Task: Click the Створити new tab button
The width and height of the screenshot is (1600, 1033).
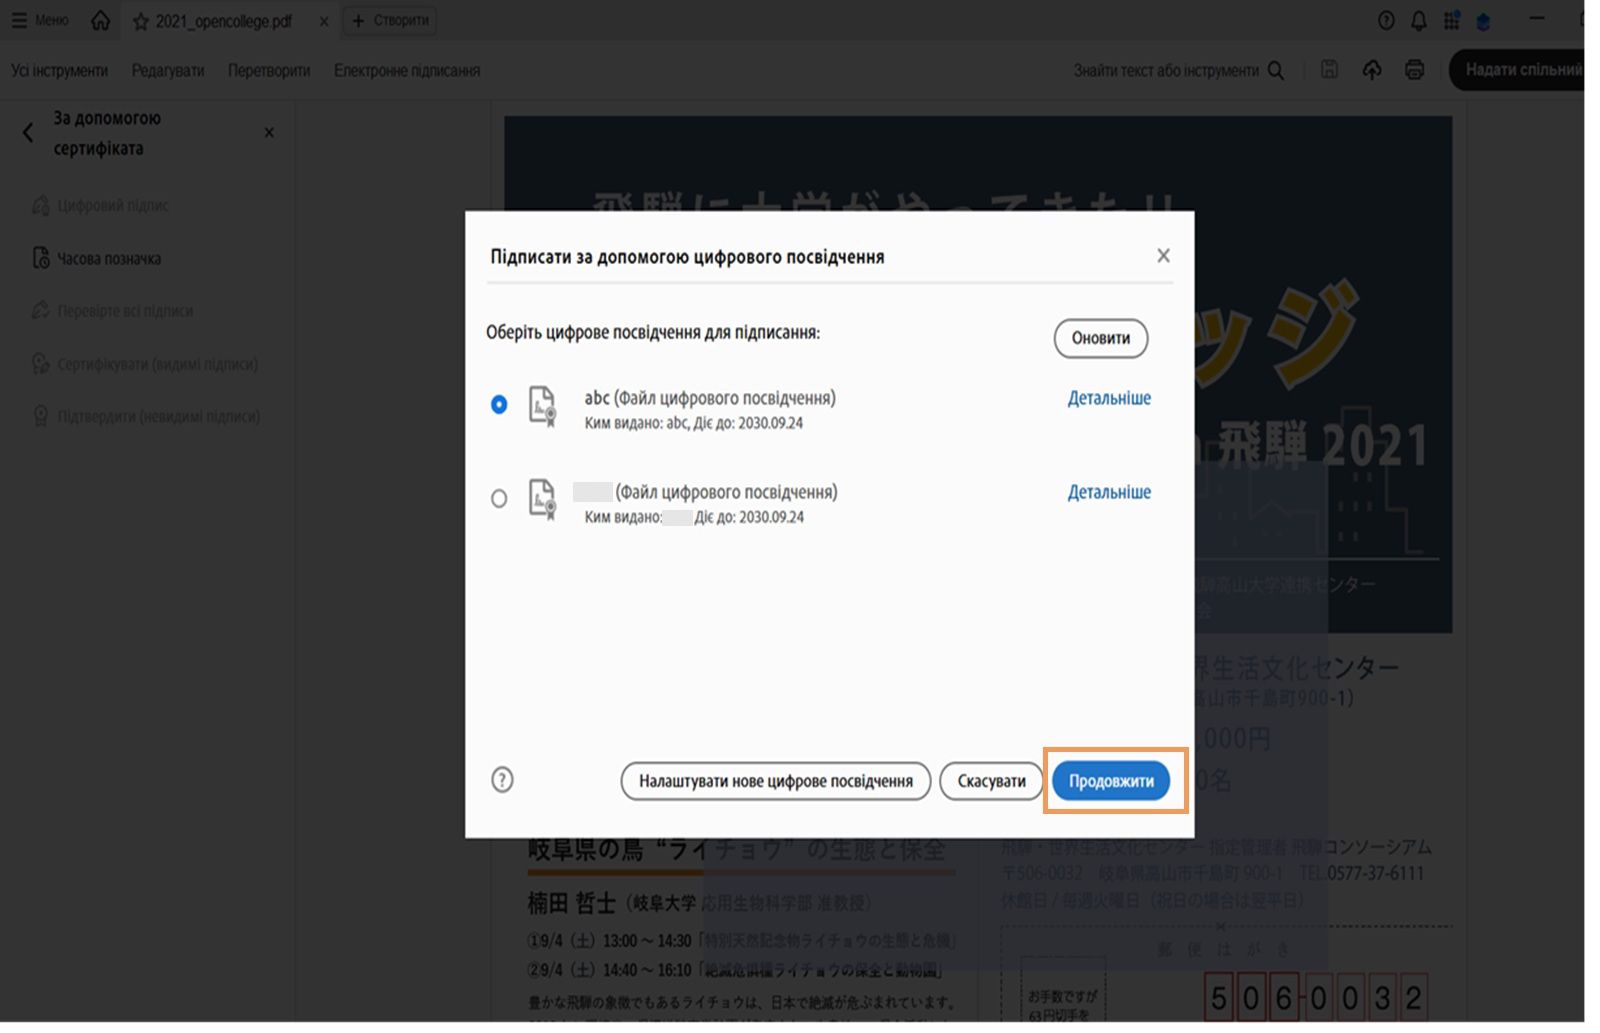Action: point(390,20)
